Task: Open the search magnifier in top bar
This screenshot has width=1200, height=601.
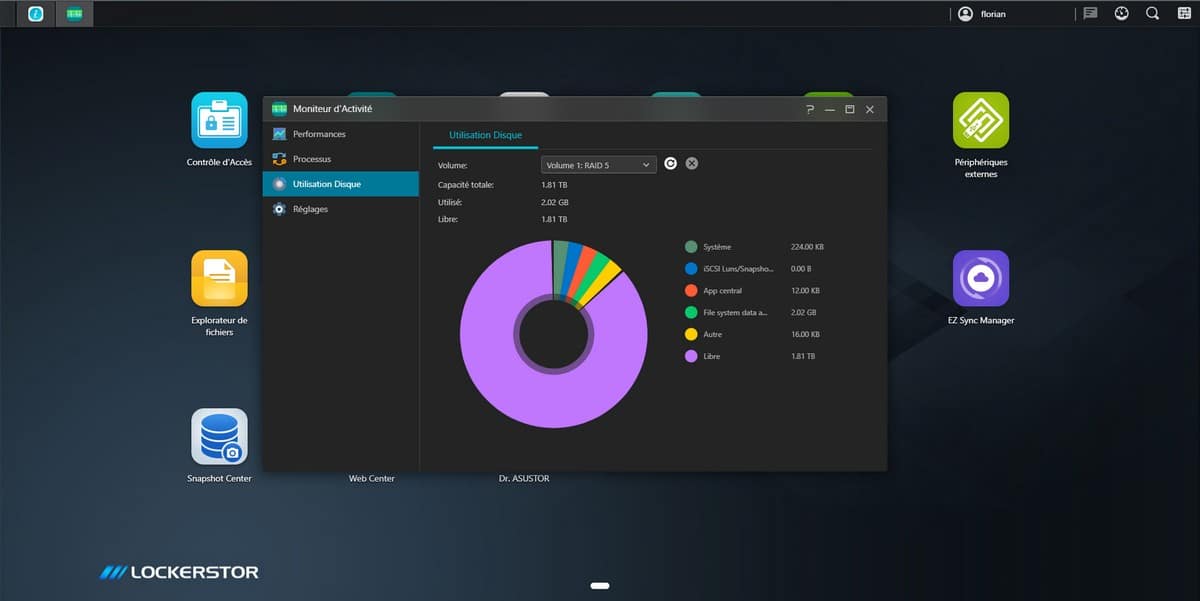Action: coord(1152,14)
